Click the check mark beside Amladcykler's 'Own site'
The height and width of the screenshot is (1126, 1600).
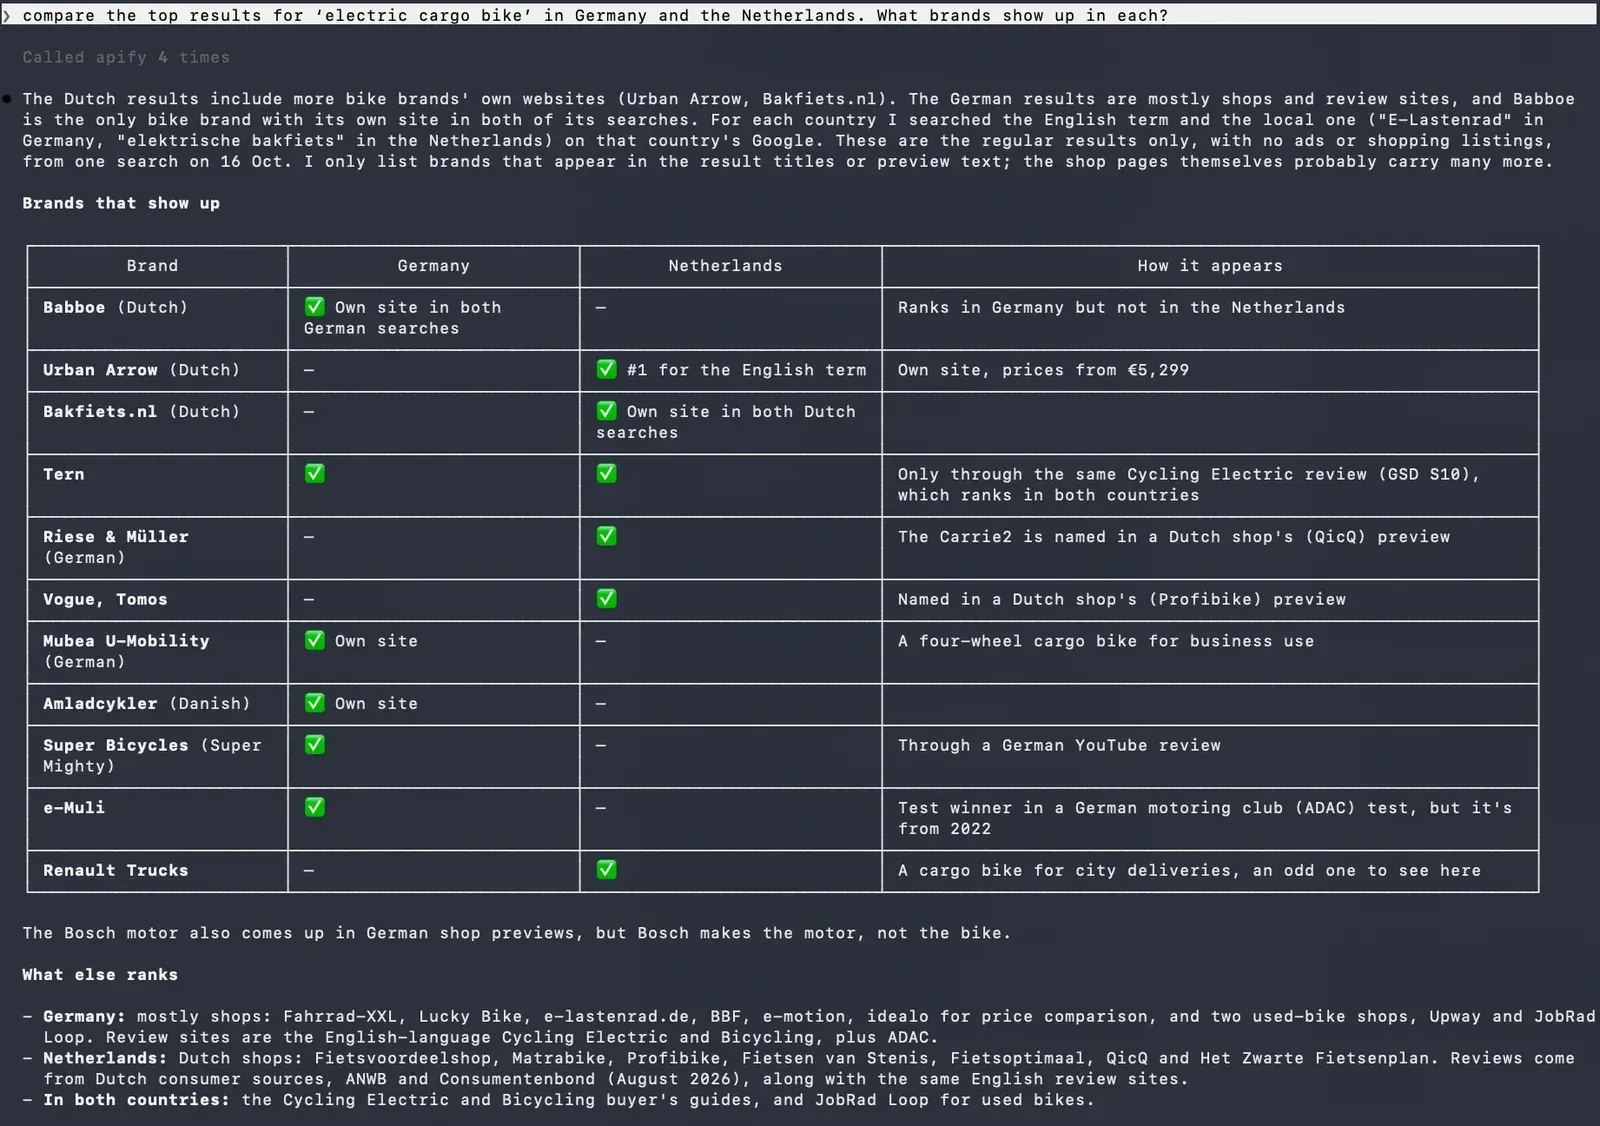tap(315, 703)
